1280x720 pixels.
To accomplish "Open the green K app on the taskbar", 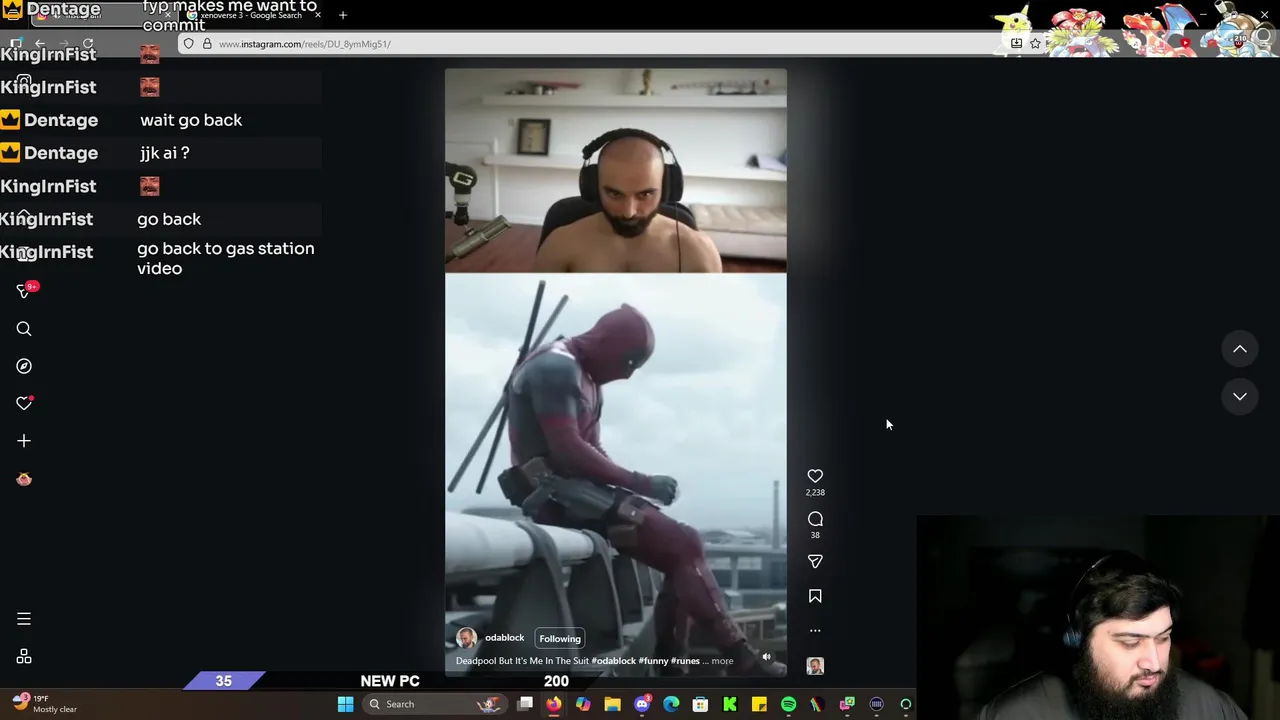I will (x=730, y=704).
